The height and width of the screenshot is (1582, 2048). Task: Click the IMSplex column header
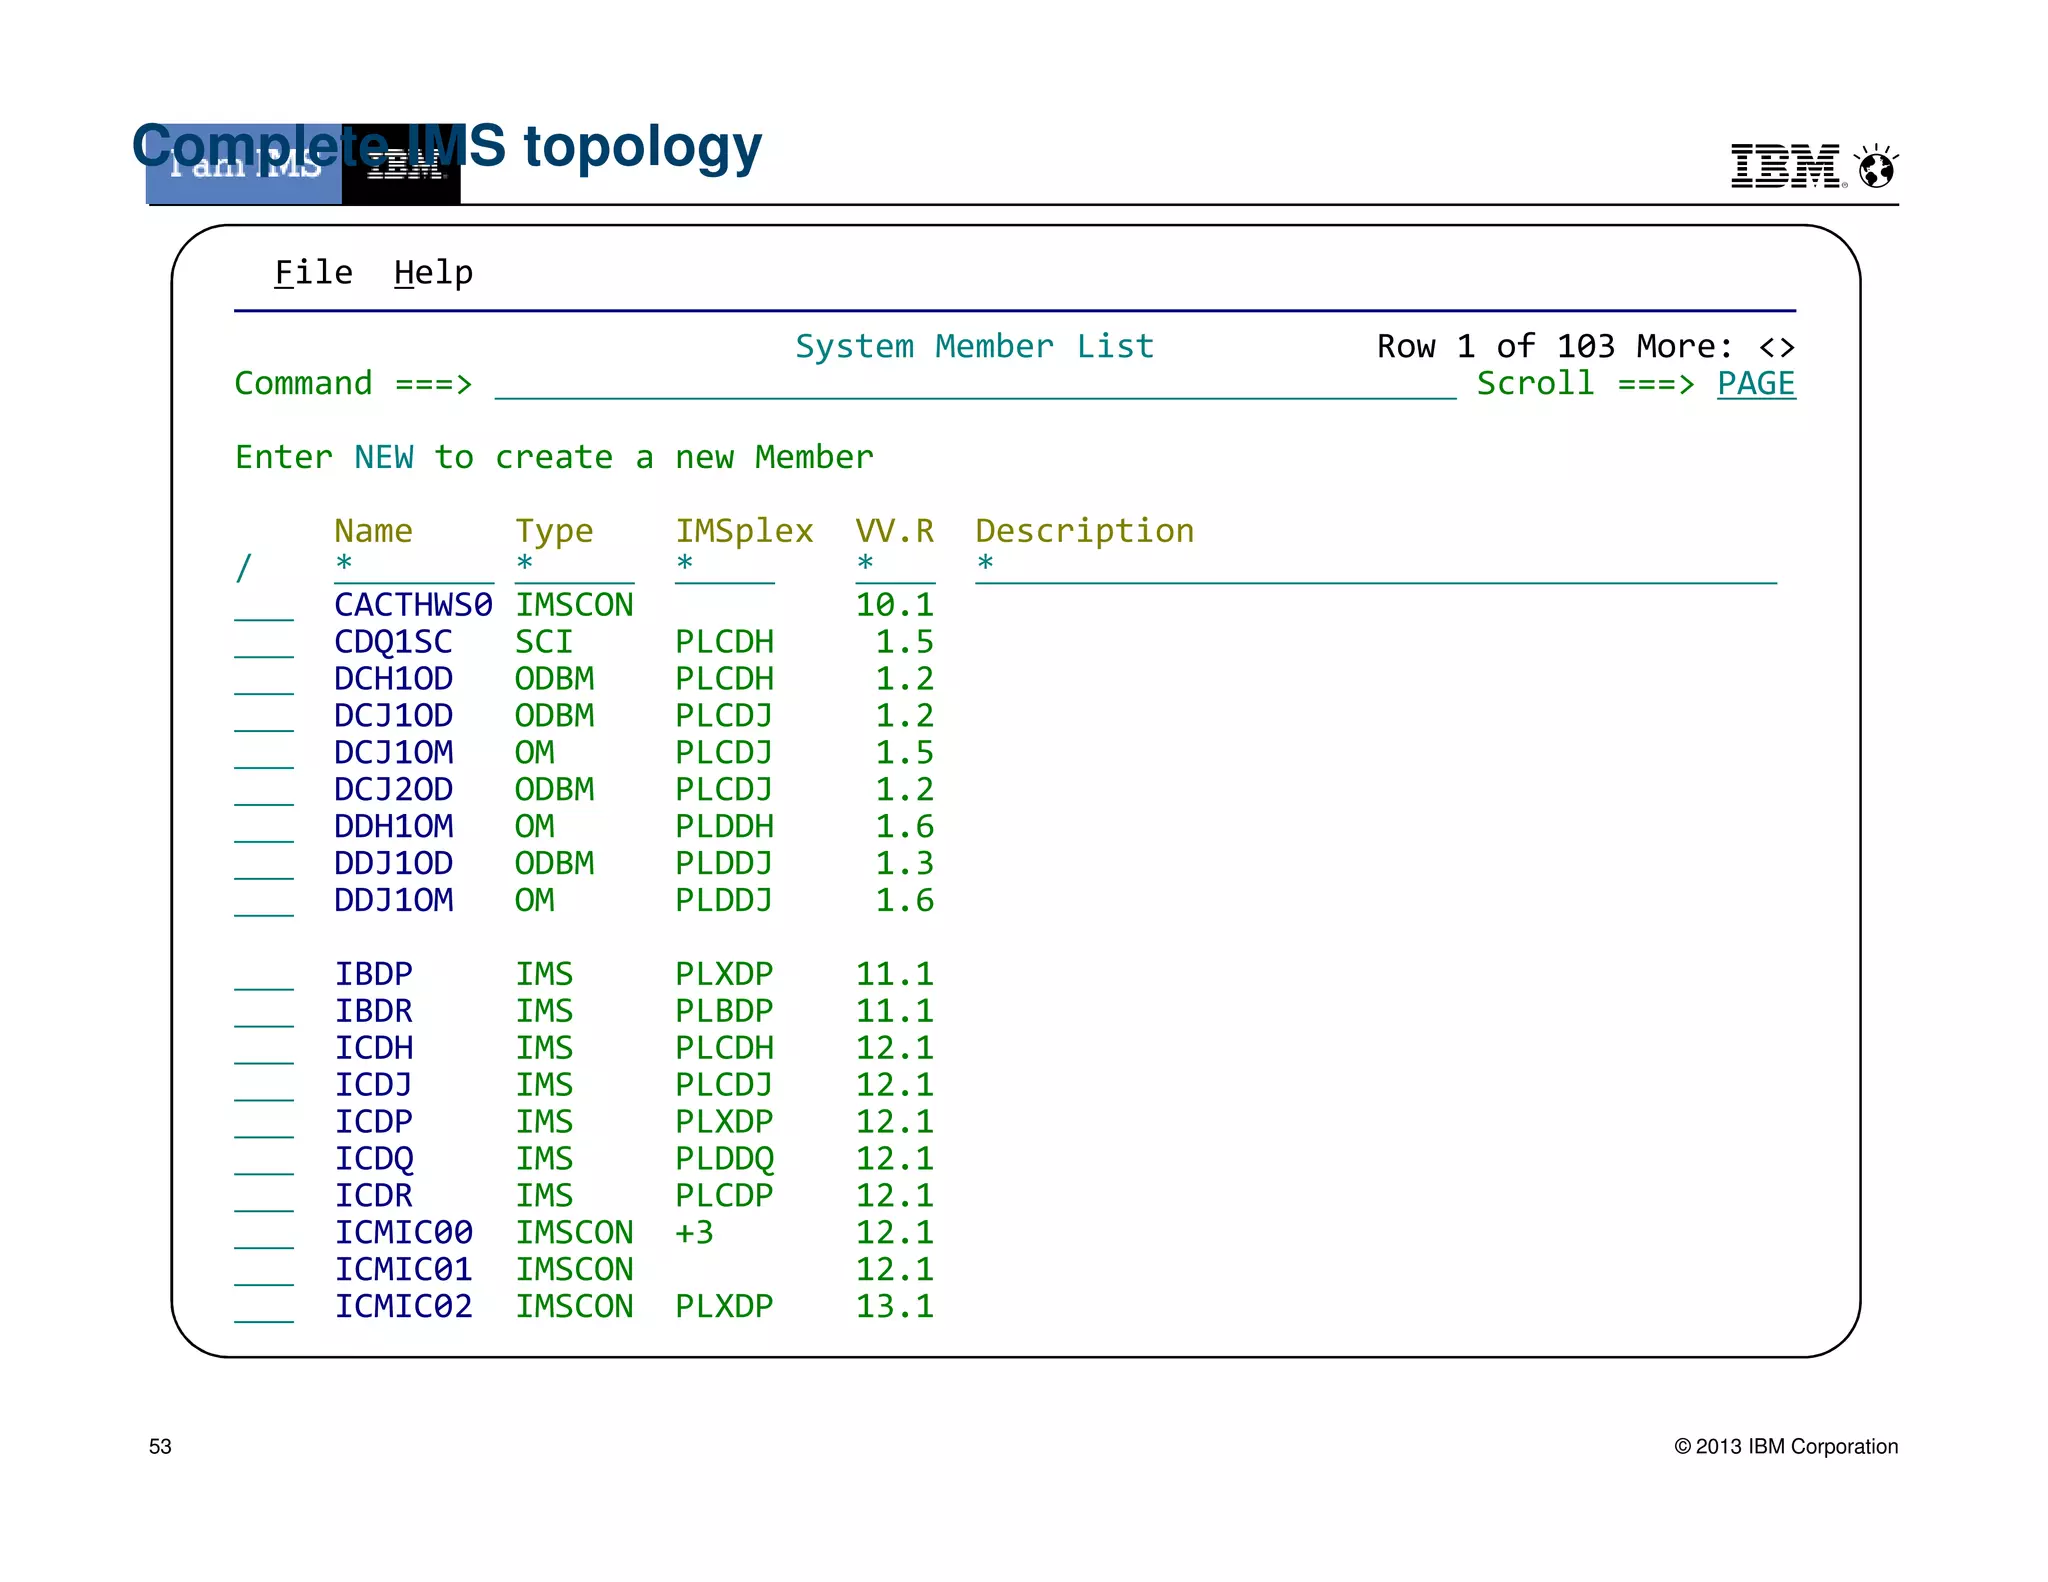pos(744,531)
